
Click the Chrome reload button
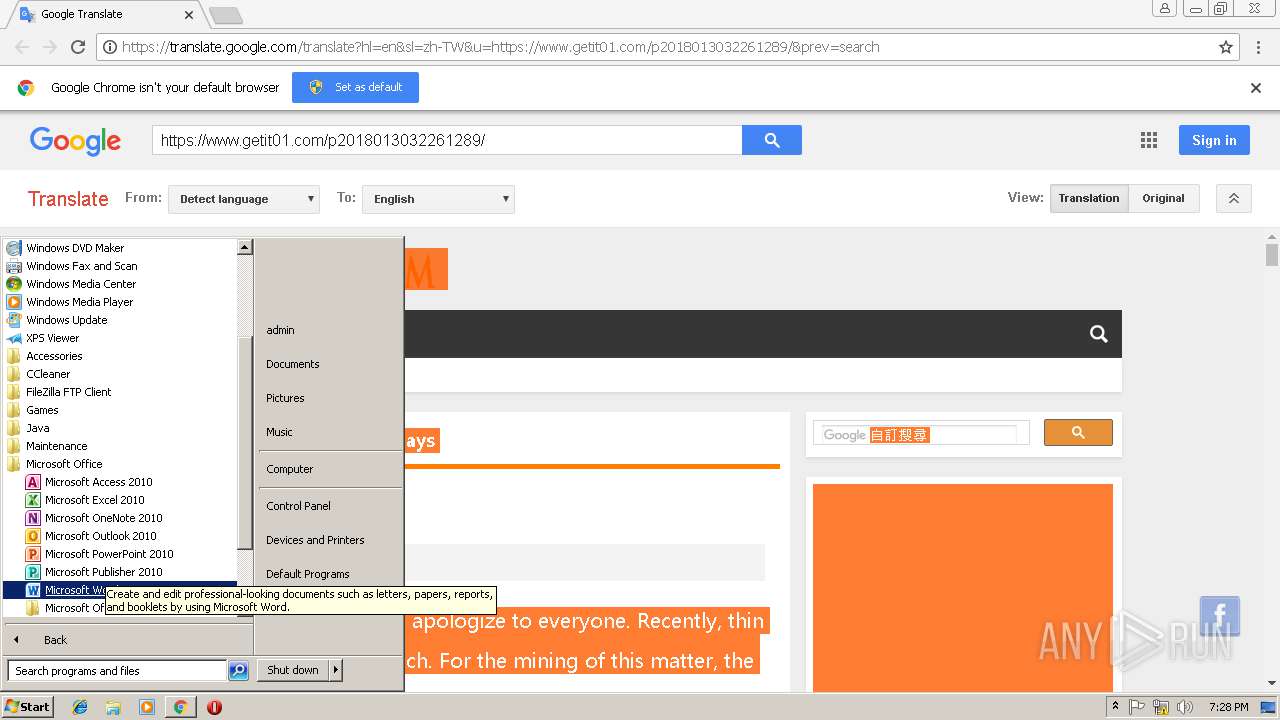click(78, 47)
